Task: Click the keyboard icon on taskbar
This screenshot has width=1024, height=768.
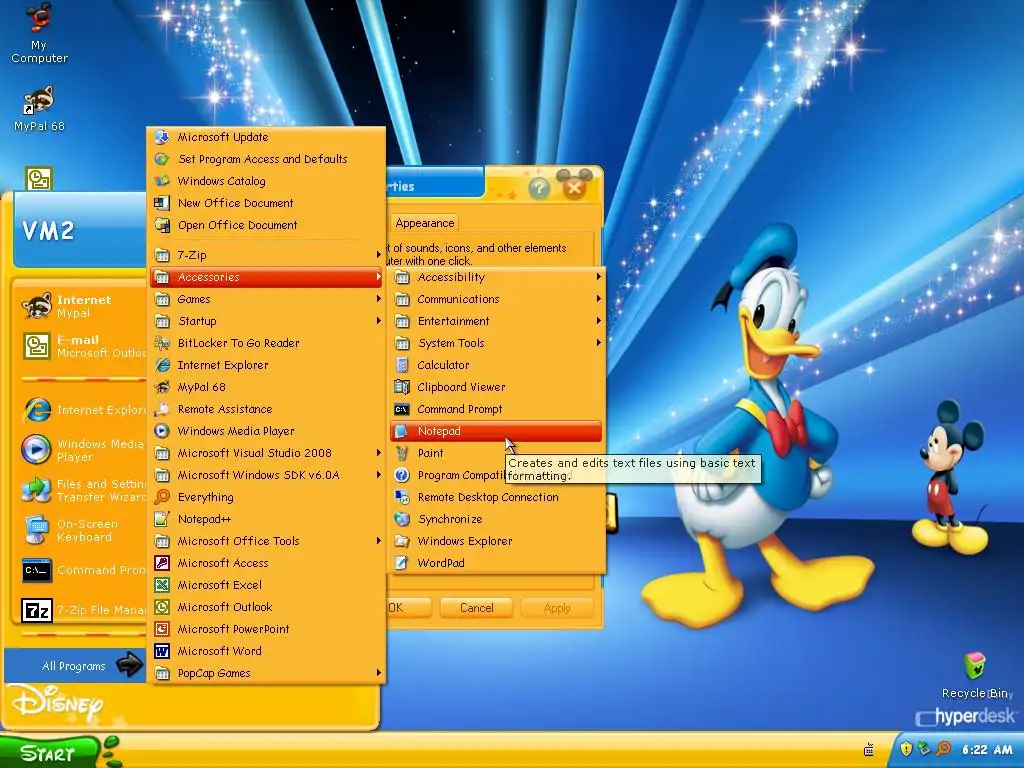Action: click(x=869, y=750)
